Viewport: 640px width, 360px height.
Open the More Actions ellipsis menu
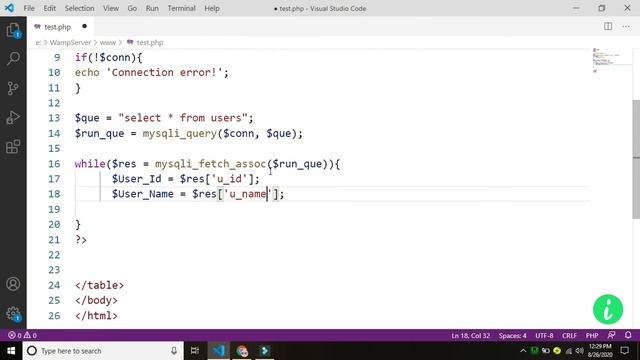click(626, 27)
